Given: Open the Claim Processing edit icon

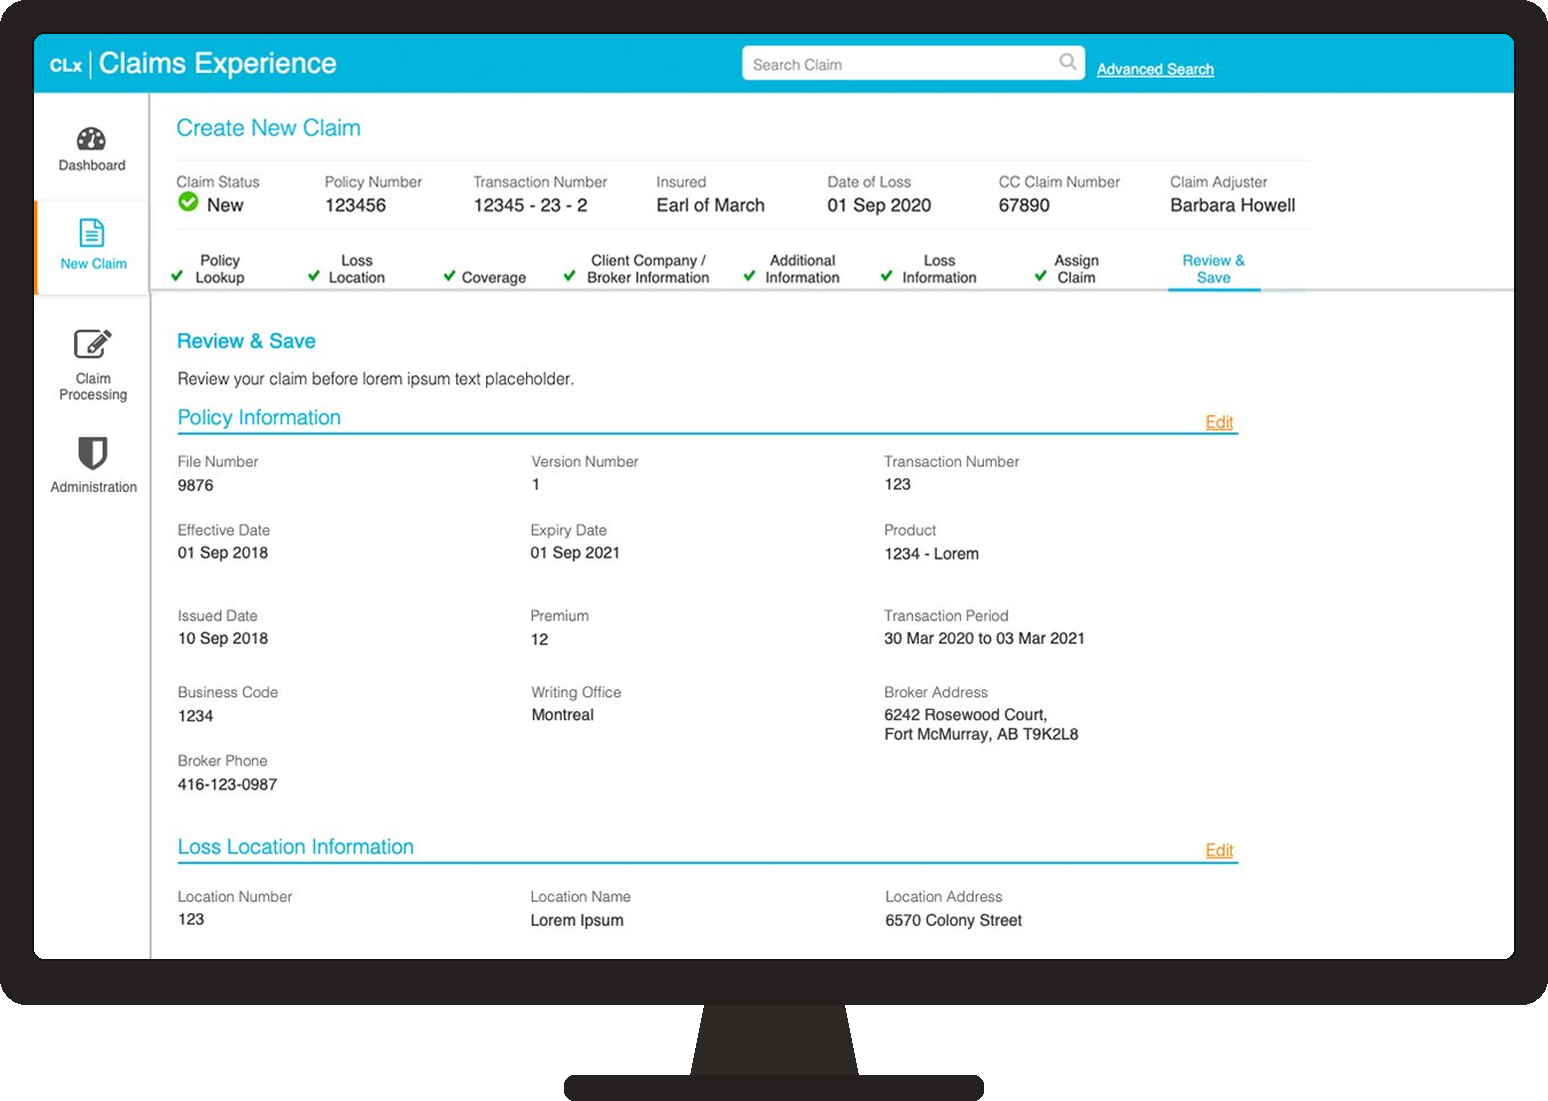Looking at the screenshot, I should tap(93, 344).
